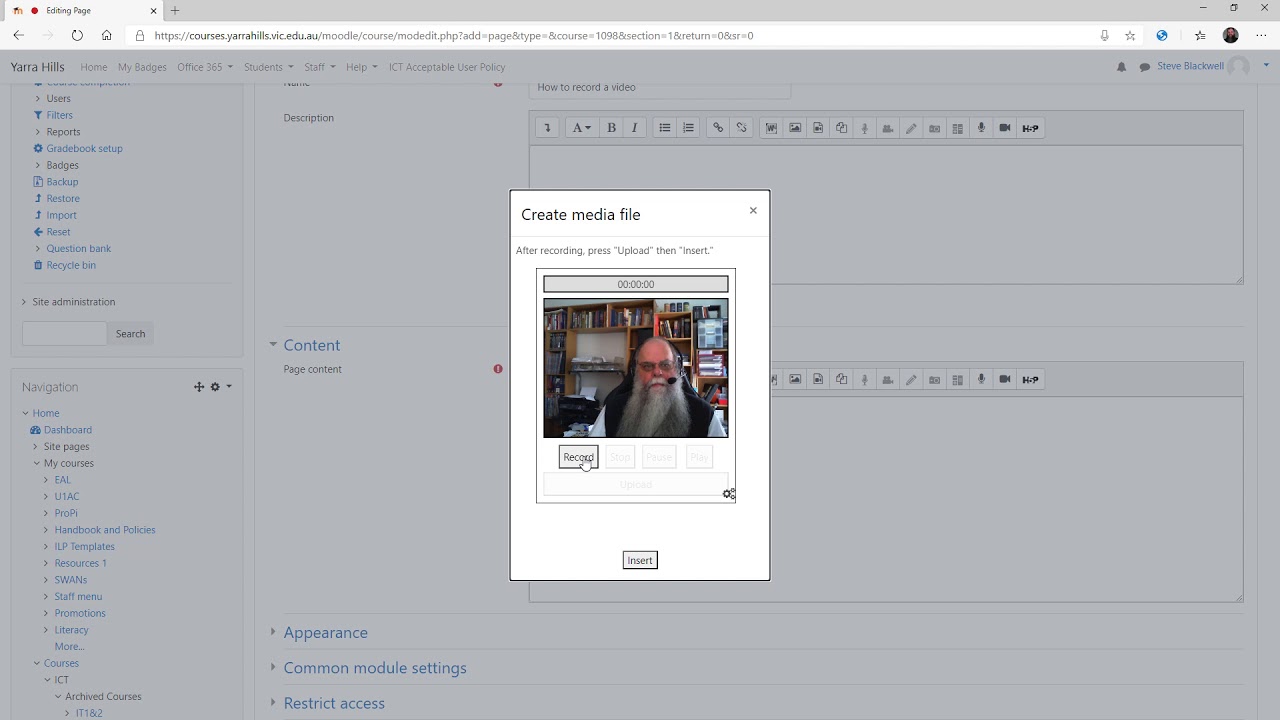Click the record video camera icon in Page content toolbar
This screenshot has height=720, width=1280.
[1005, 379]
